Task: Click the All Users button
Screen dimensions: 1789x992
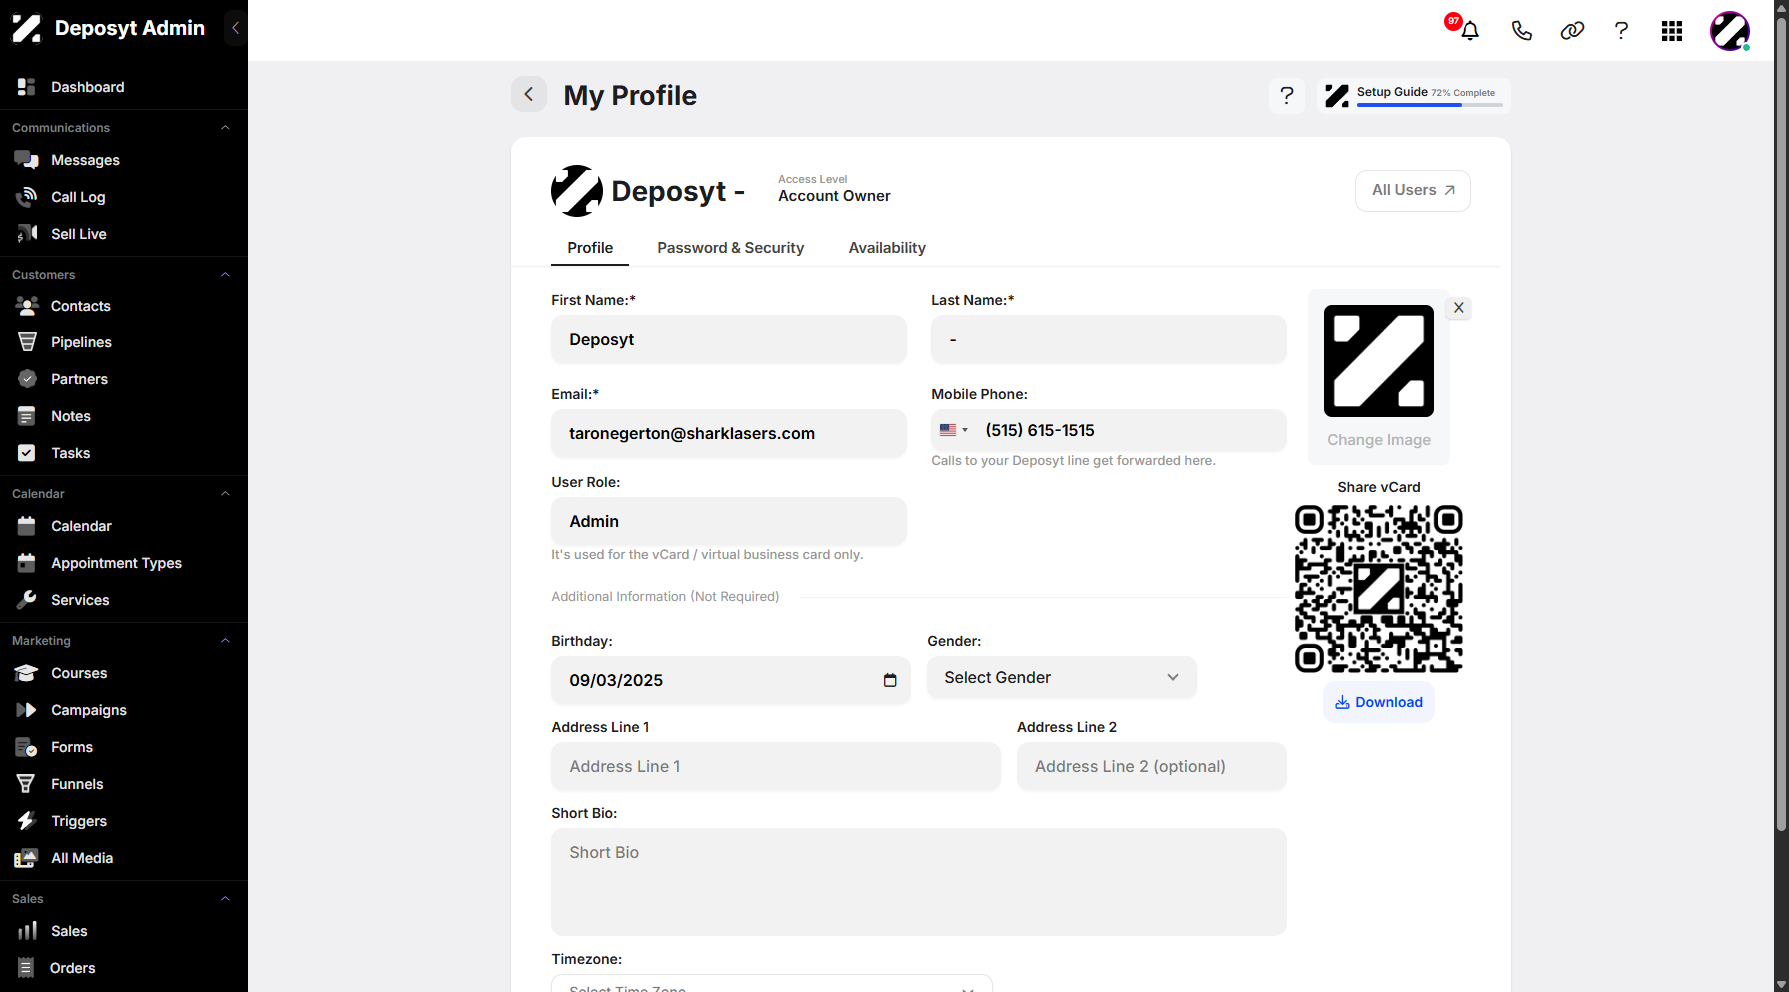Action: click(x=1412, y=190)
